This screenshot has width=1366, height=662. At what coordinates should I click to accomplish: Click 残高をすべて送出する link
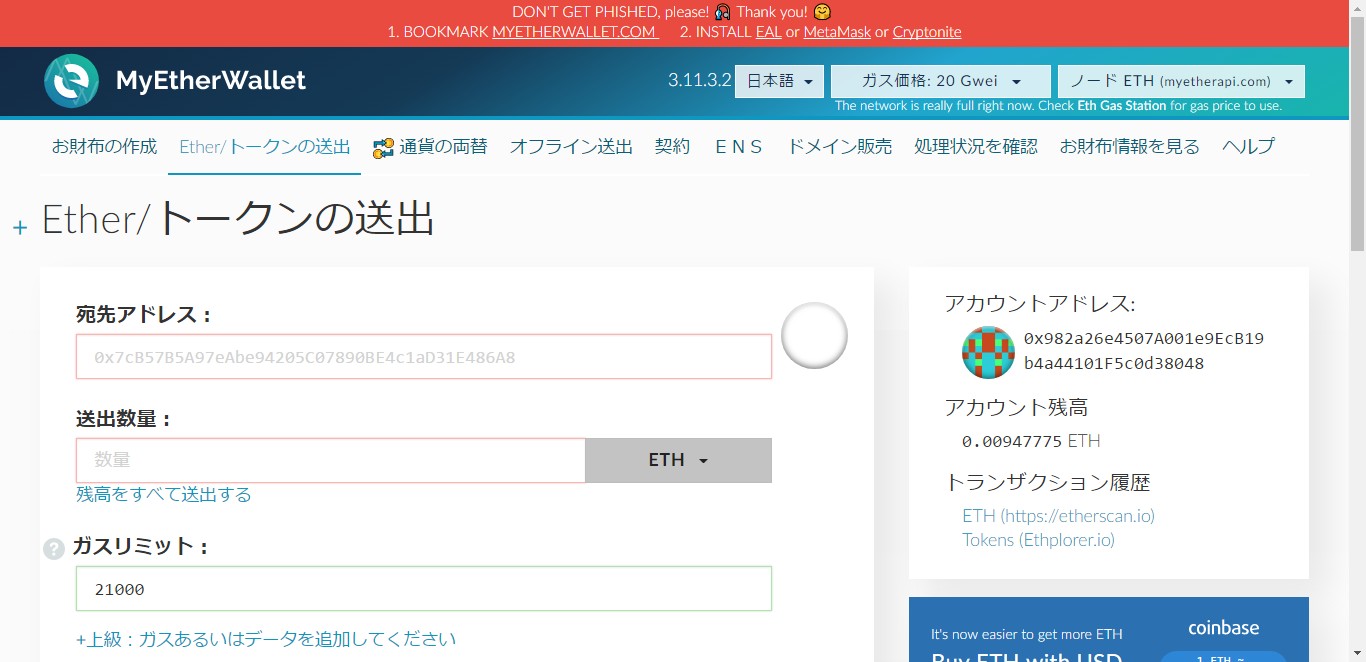click(x=164, y=495)
